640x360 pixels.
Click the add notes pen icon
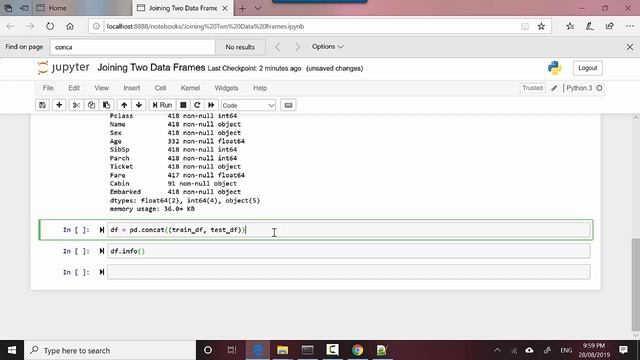point(589,27)
